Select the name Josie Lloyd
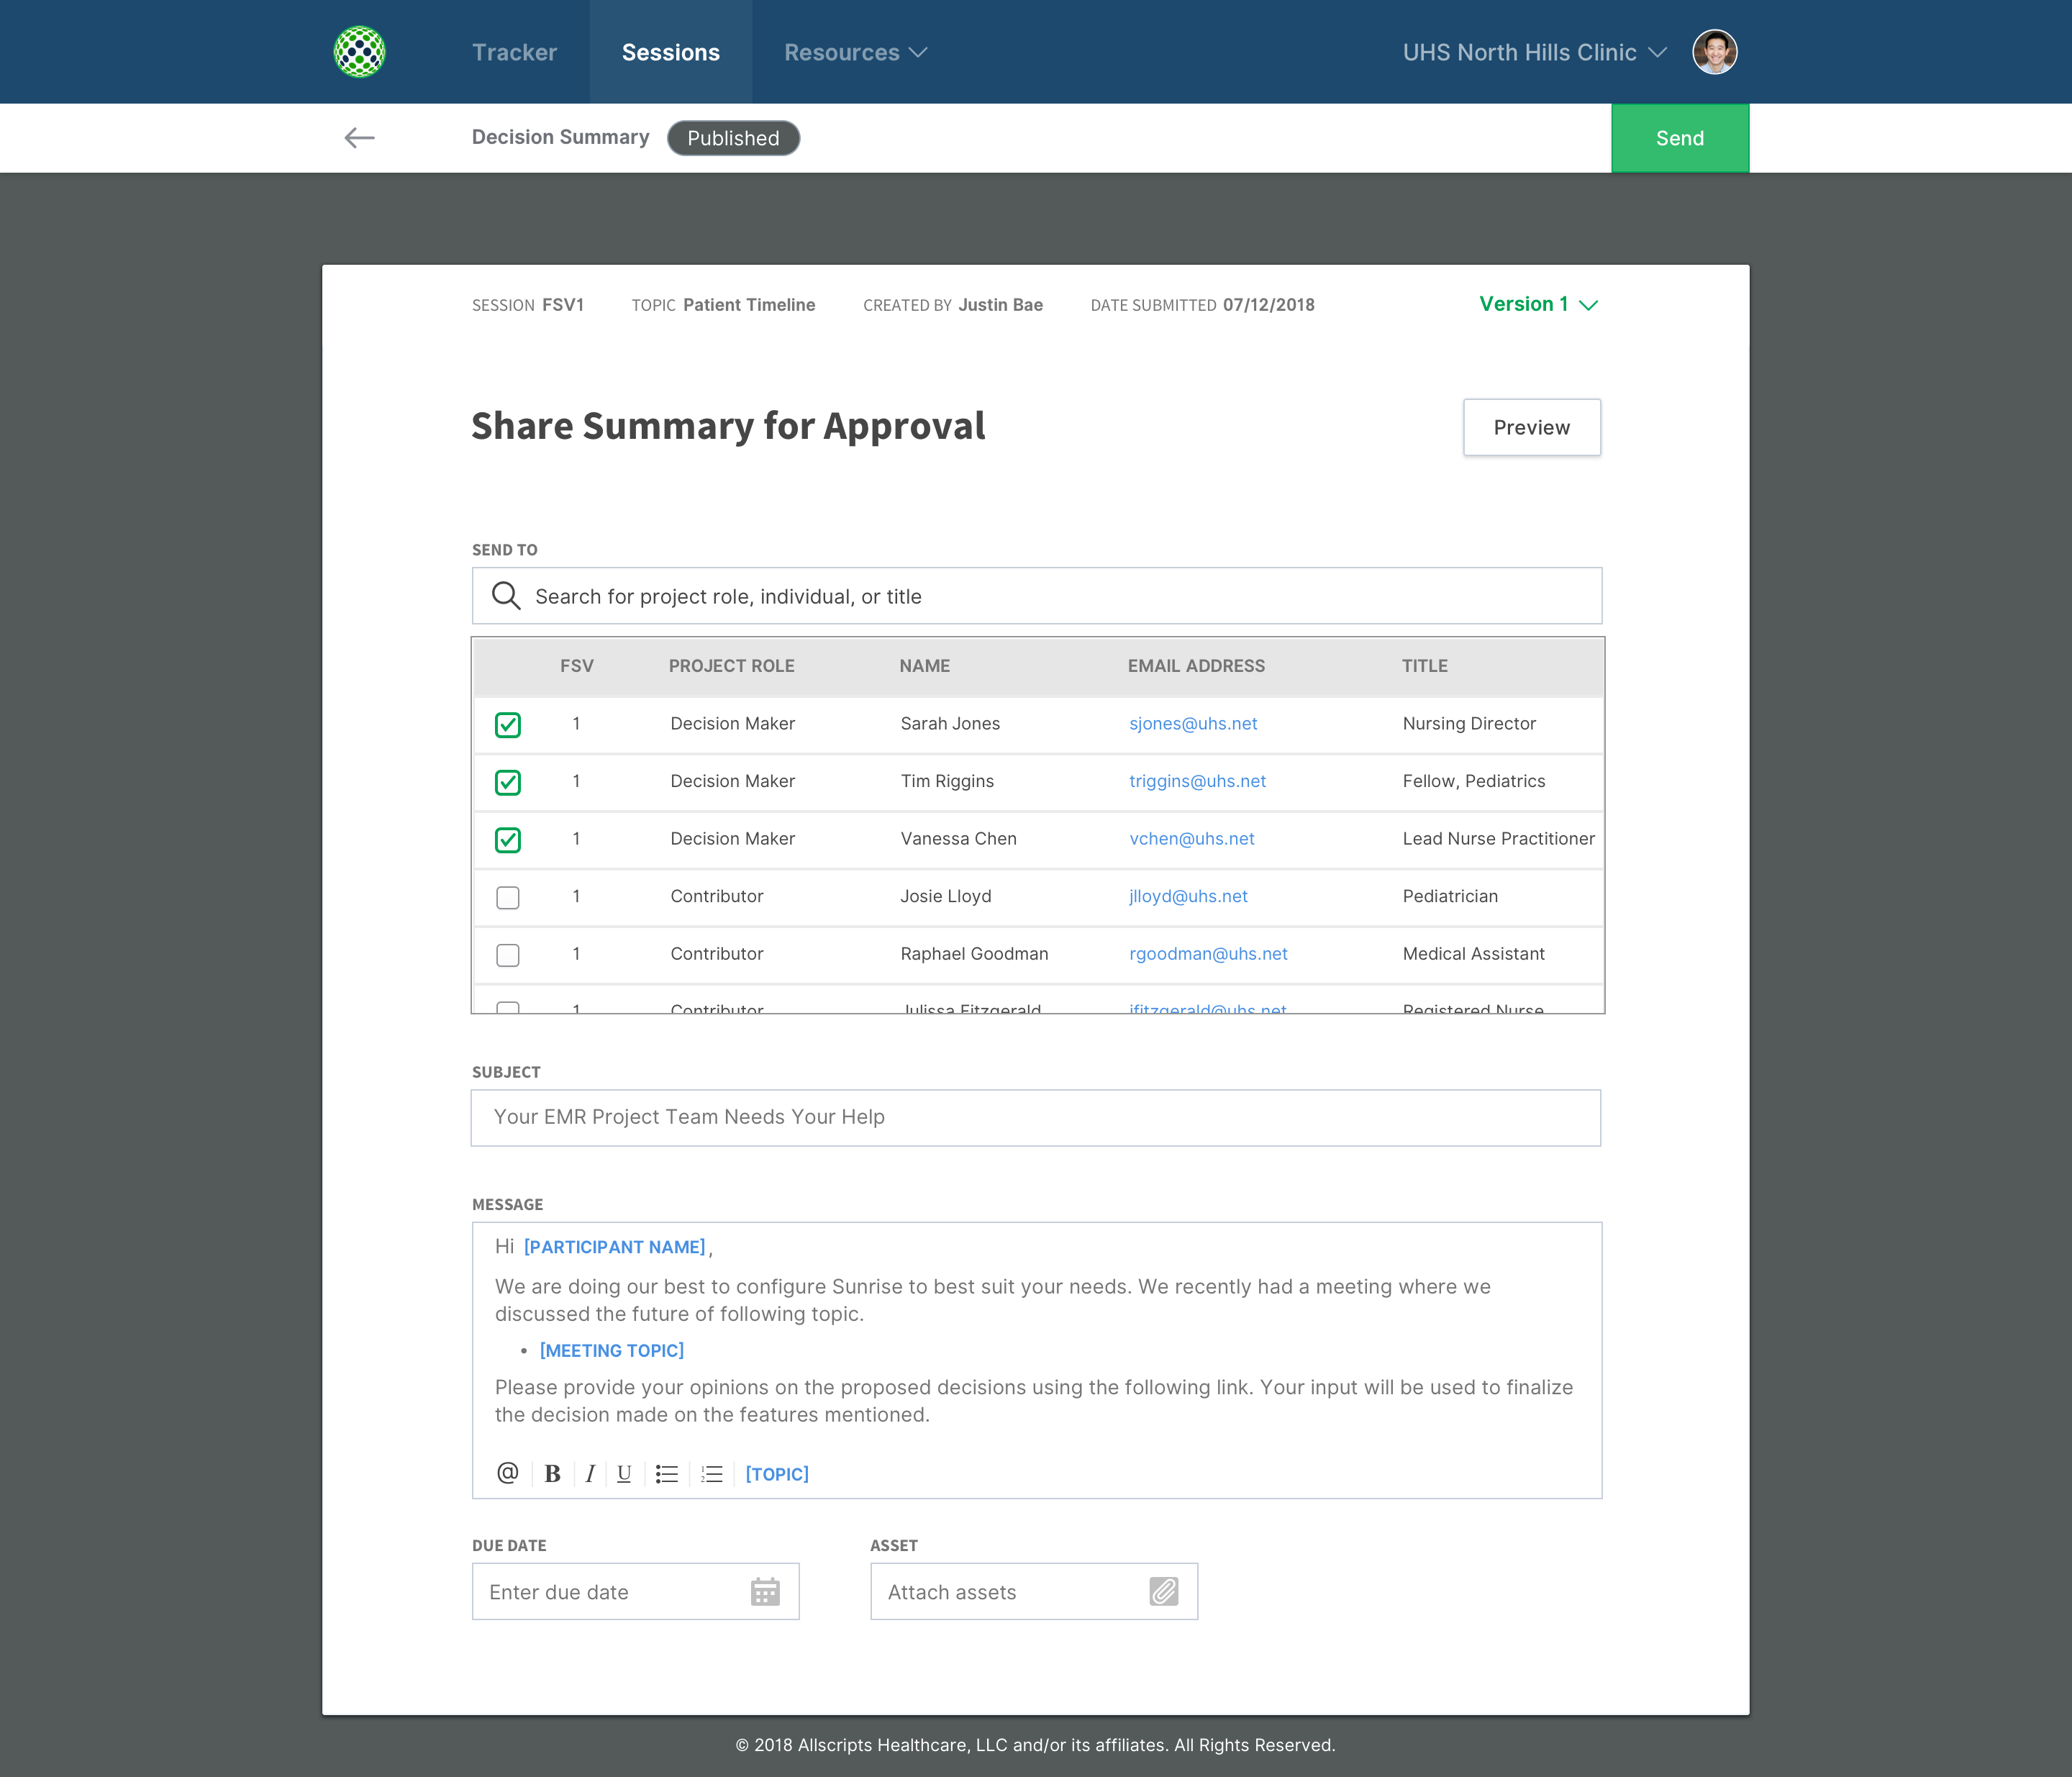2072x1777 pixels. point(946,896)
